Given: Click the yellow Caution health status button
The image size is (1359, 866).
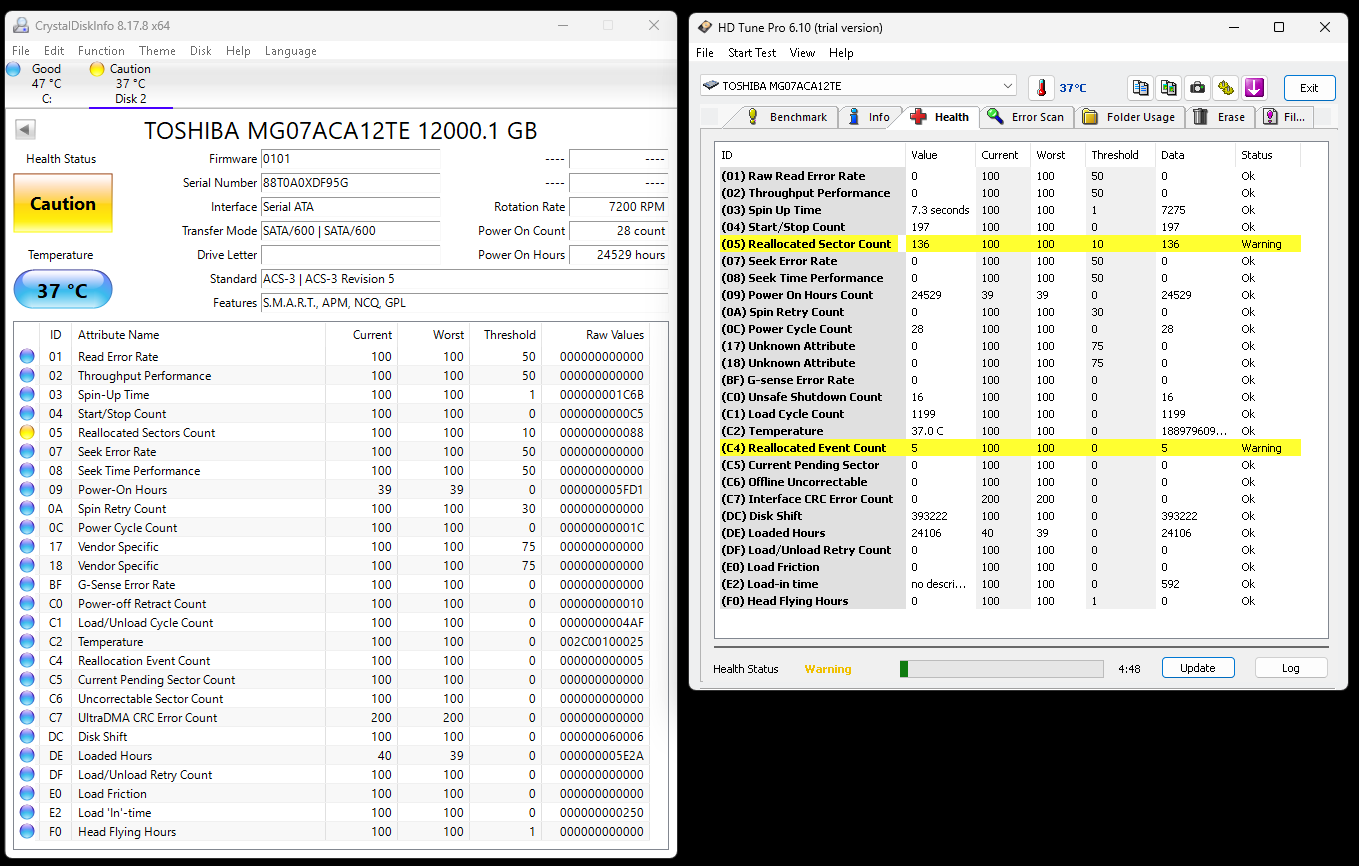Looking at the screenshot, I should [x=63, y=204].
